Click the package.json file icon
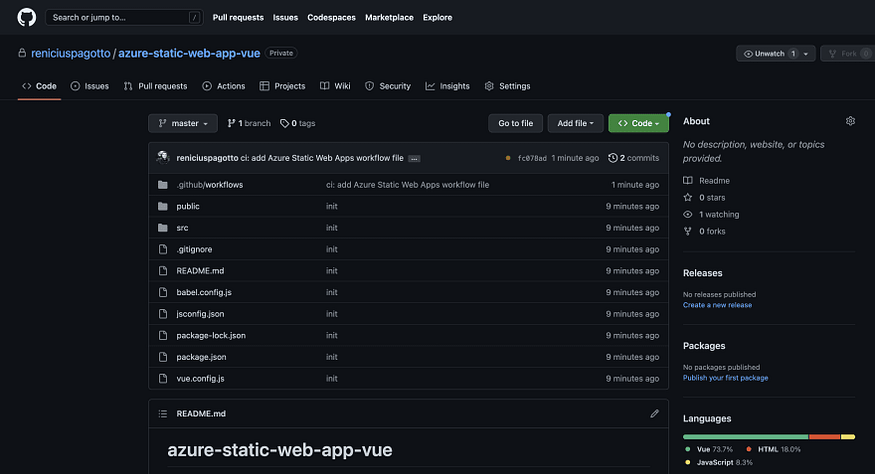 (162, 357)
